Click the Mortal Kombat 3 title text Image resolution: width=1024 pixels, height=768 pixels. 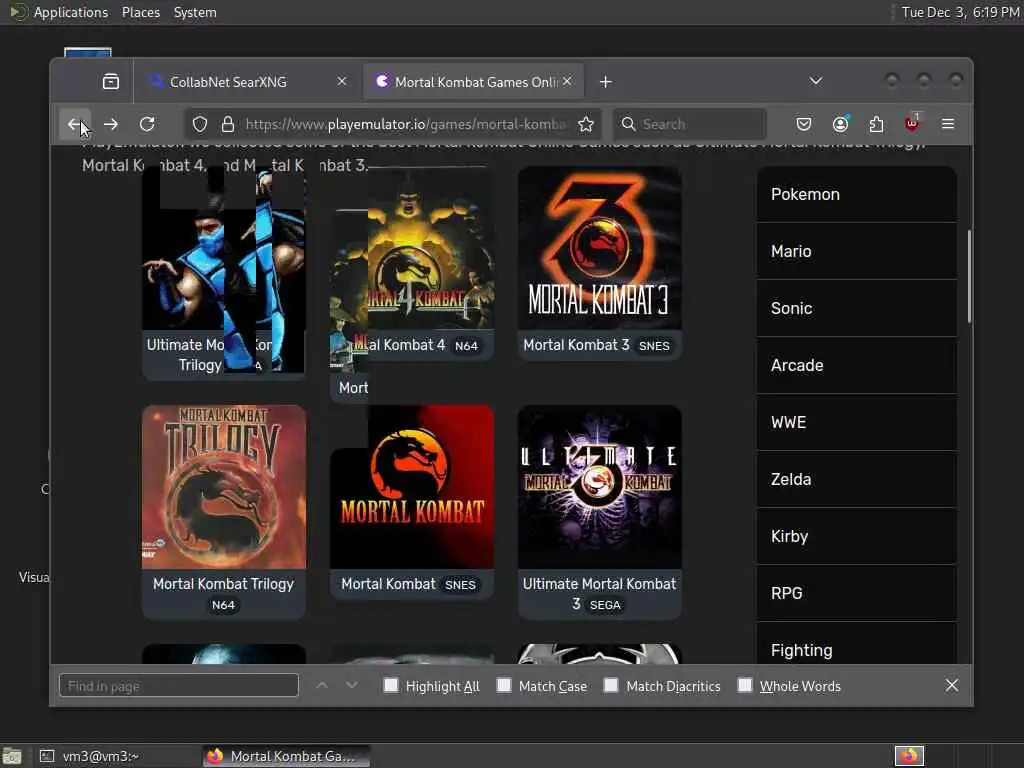[x=576, y=345]
